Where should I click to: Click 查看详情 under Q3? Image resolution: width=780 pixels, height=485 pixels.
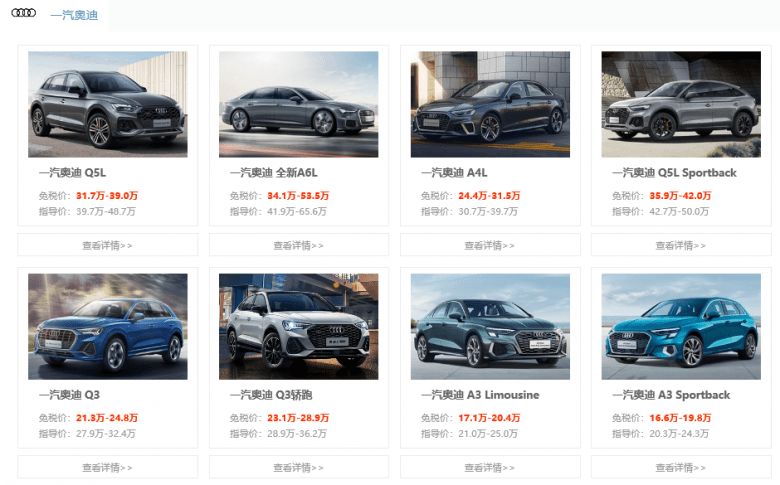(x=107, y=467)
